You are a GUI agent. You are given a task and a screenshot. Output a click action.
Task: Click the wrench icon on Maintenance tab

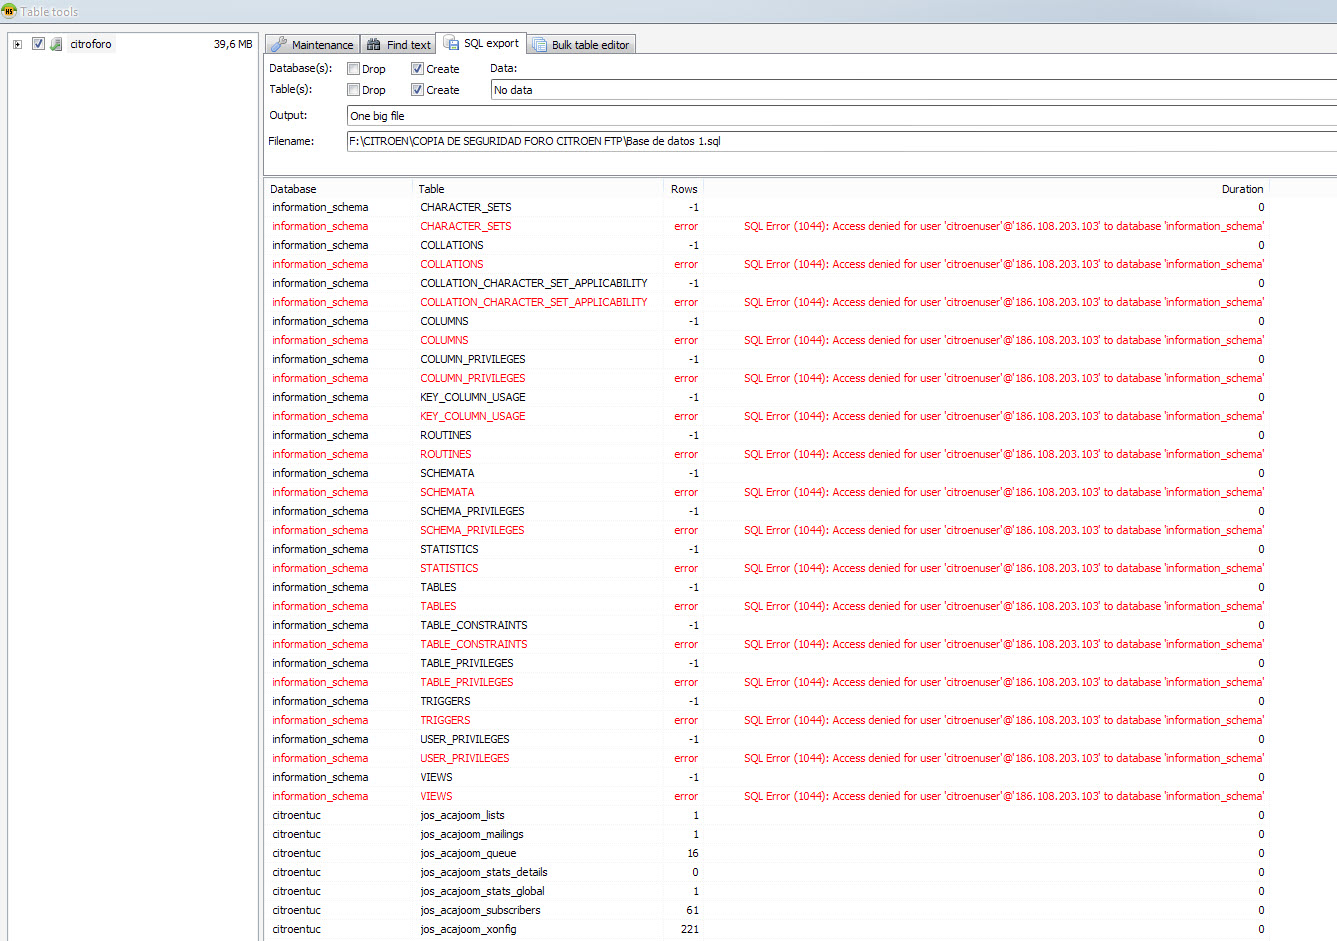coord(279,45)
